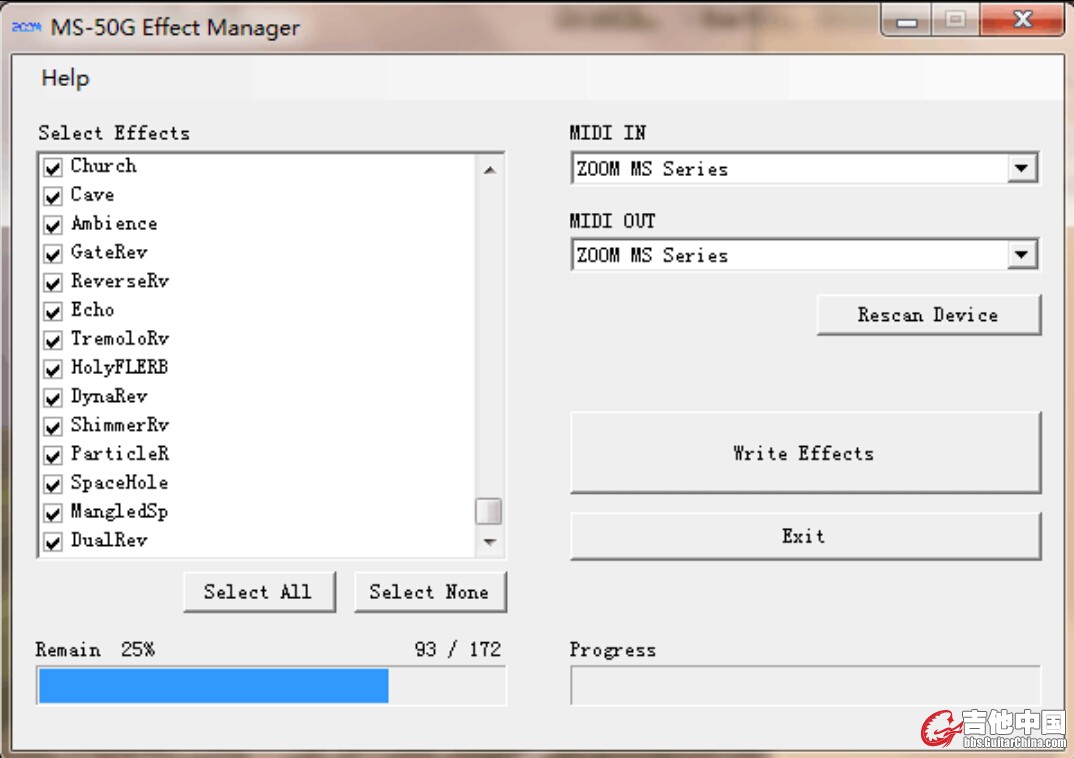Click Select None button
The image size is (1074, 758).
[430, 592]
